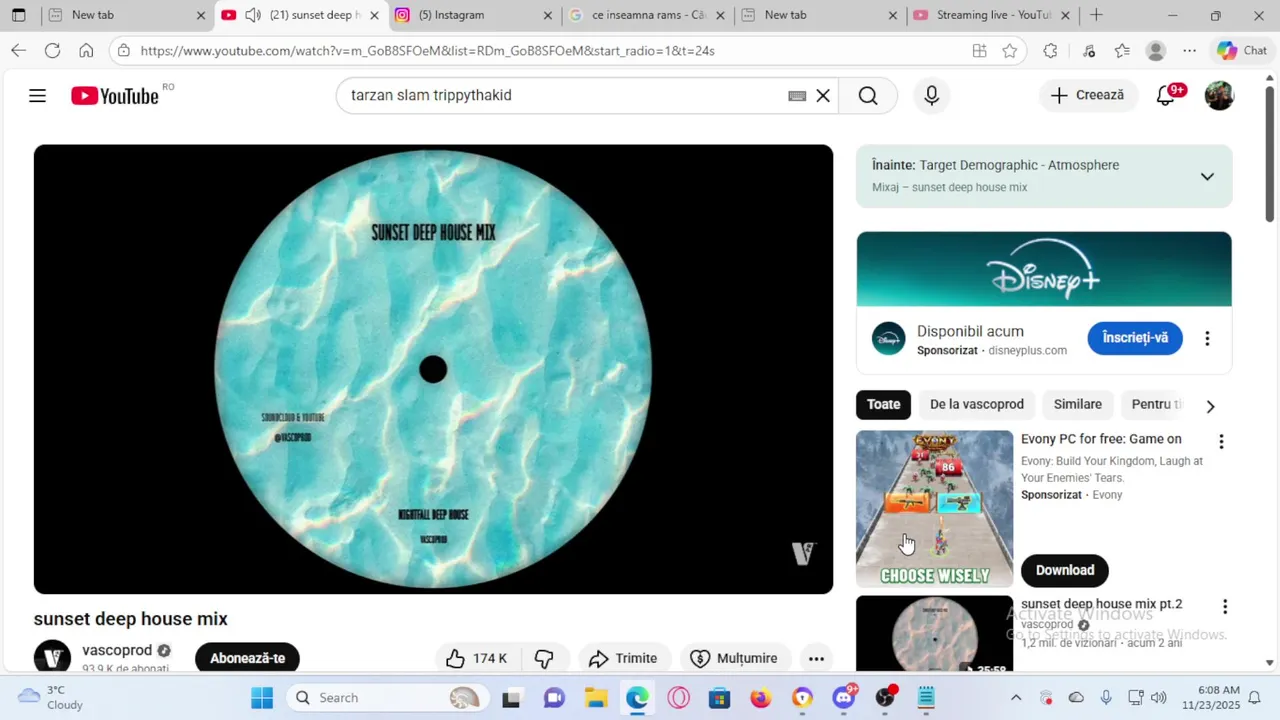Reload the current page
The height and width of the screenshot is (720, 1280).
(x=52, y=51)
